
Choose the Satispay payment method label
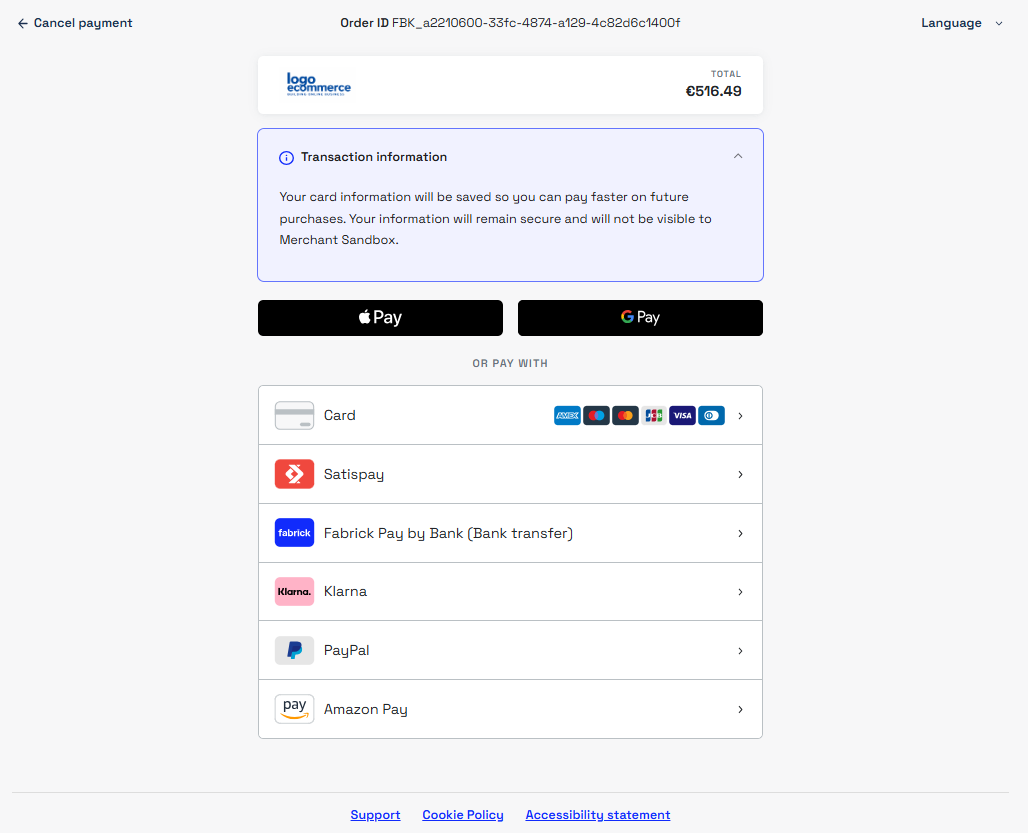coord(354,475)
